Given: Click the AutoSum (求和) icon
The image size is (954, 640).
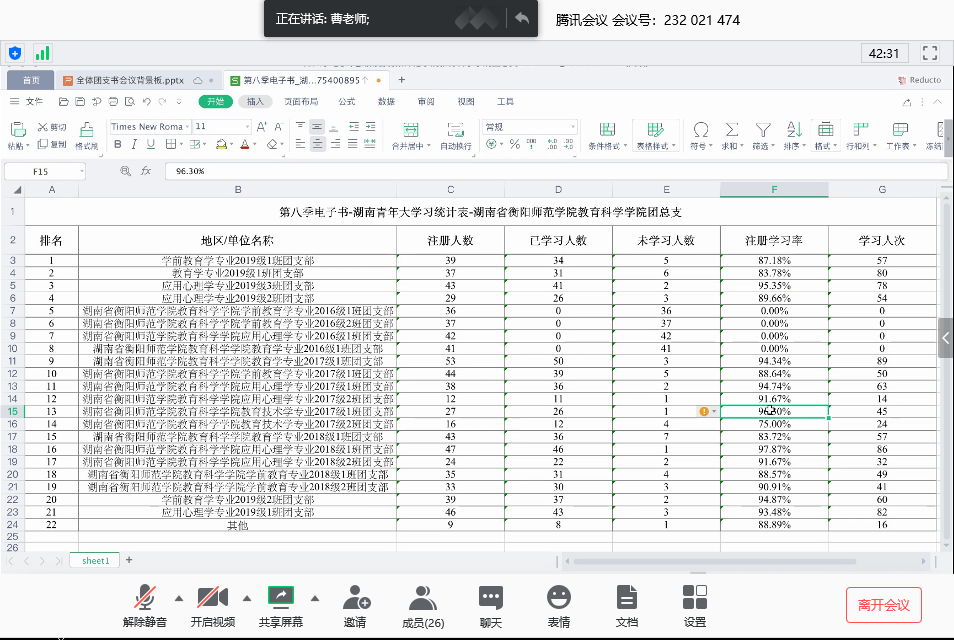Looking at the screenshot, I should point(732,133).
